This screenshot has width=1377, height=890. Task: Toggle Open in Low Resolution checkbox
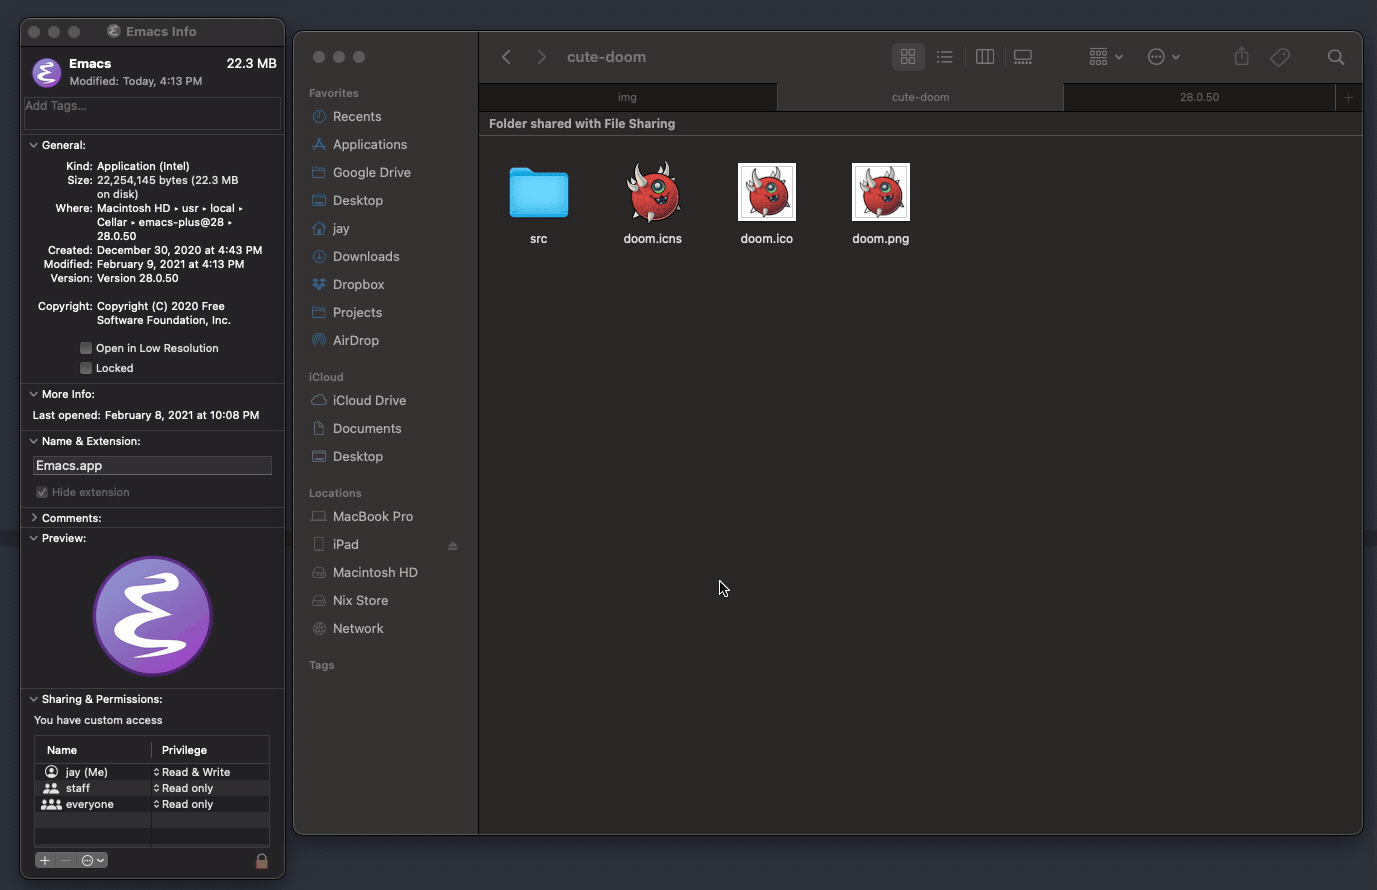pos(86,348)
